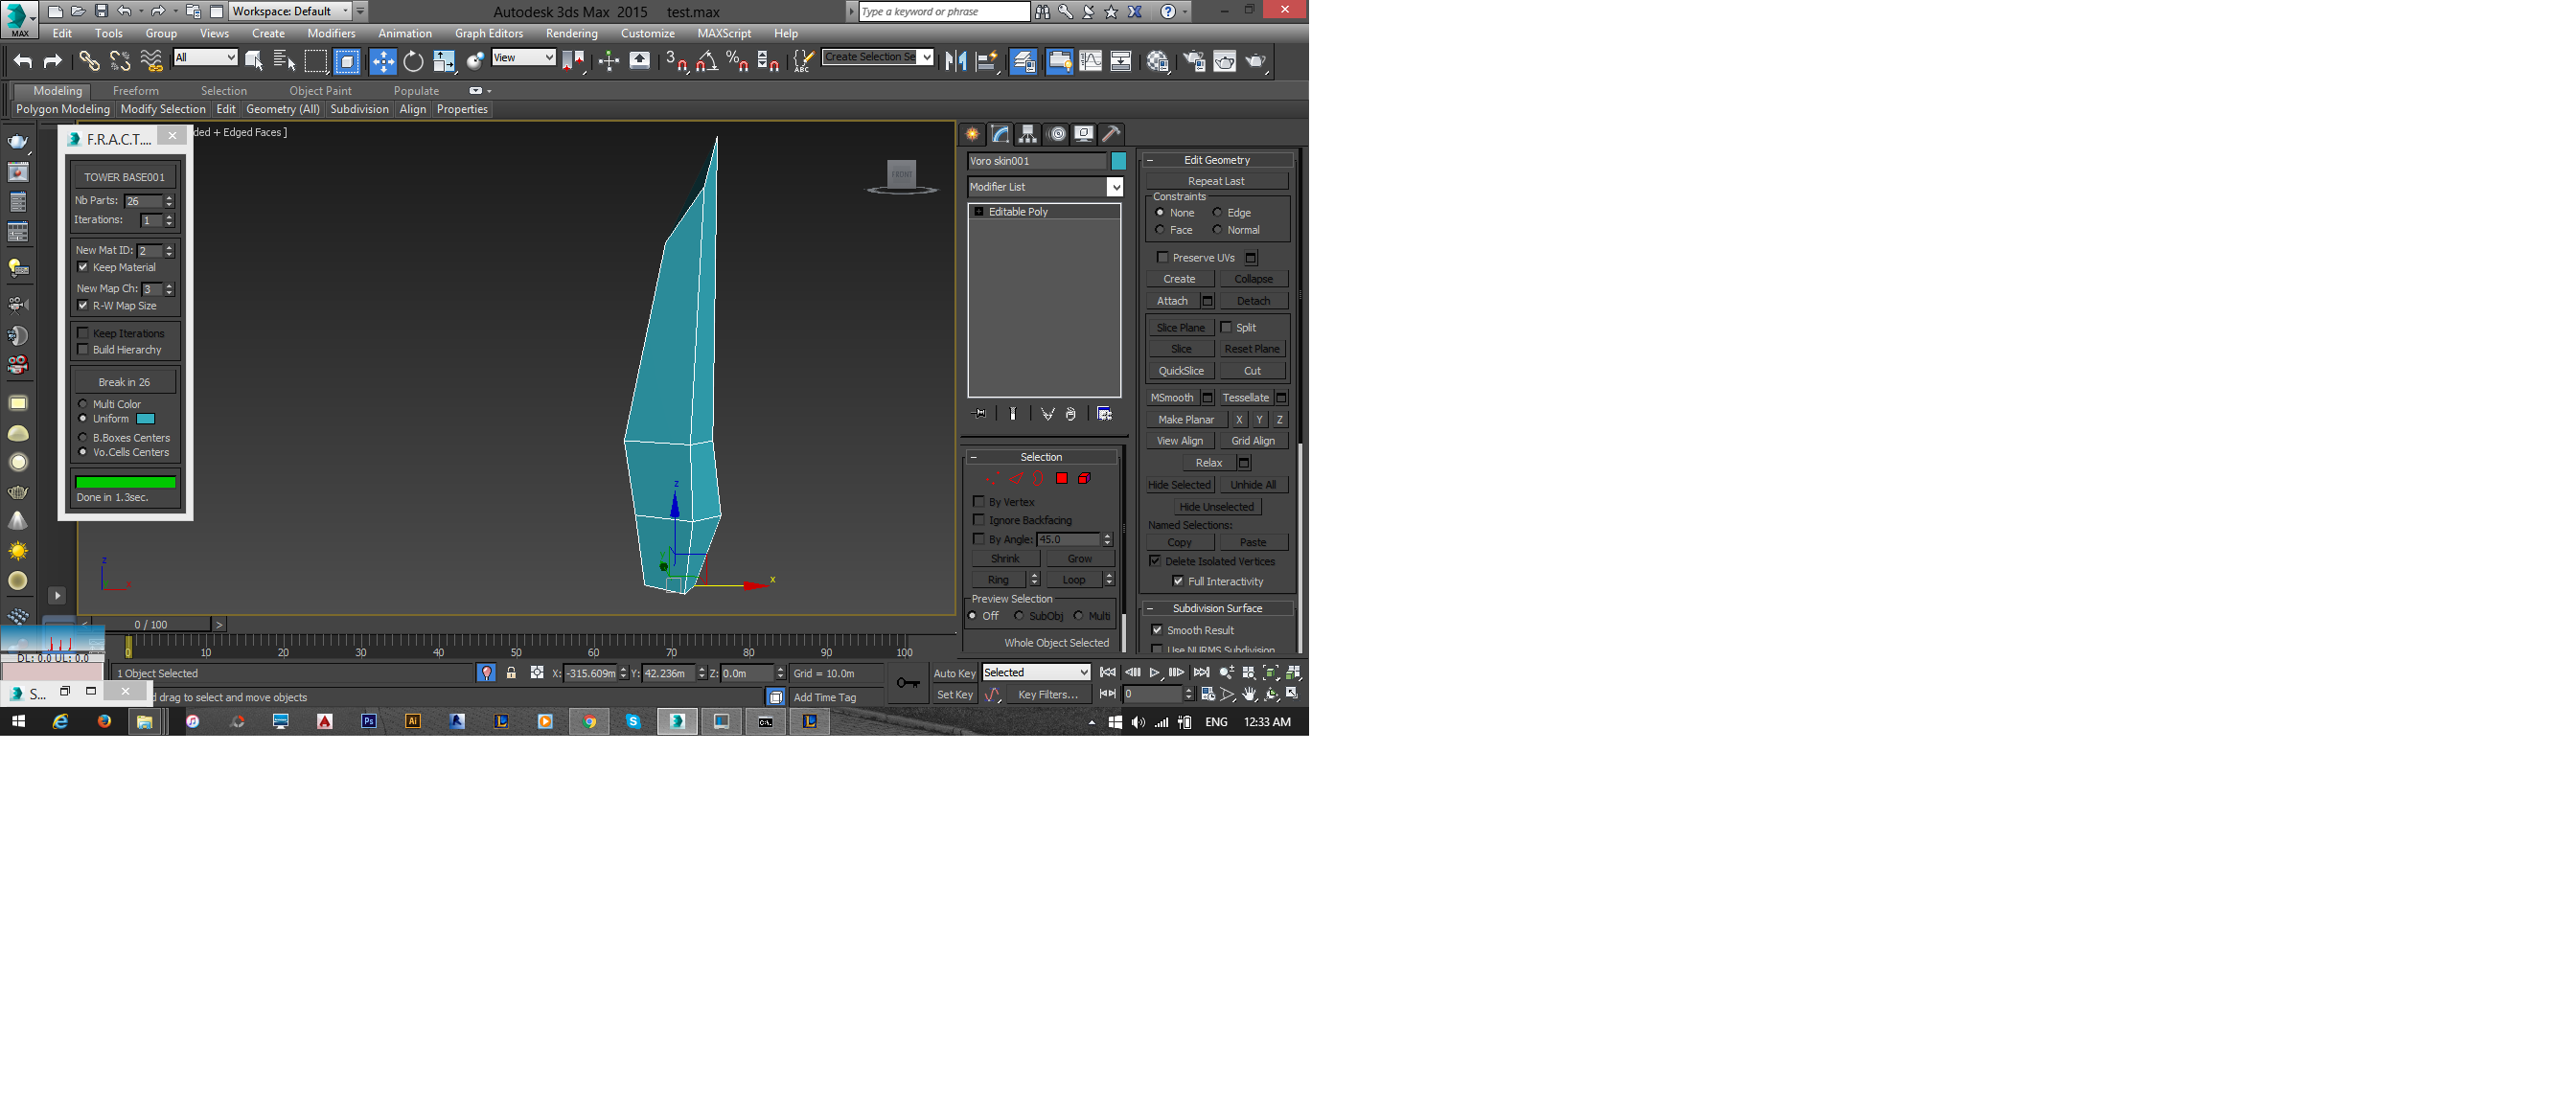The image size is (2576, 1094).
Task: Open Graph Editors menu
Action: coord(489,33)
